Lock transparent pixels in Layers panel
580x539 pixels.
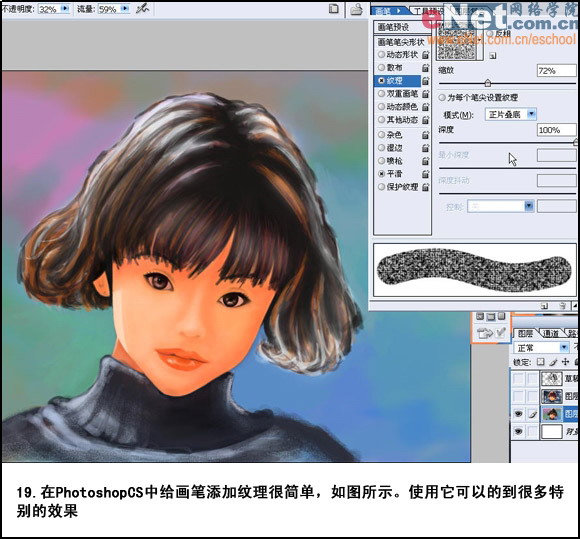tap(540, 361)
